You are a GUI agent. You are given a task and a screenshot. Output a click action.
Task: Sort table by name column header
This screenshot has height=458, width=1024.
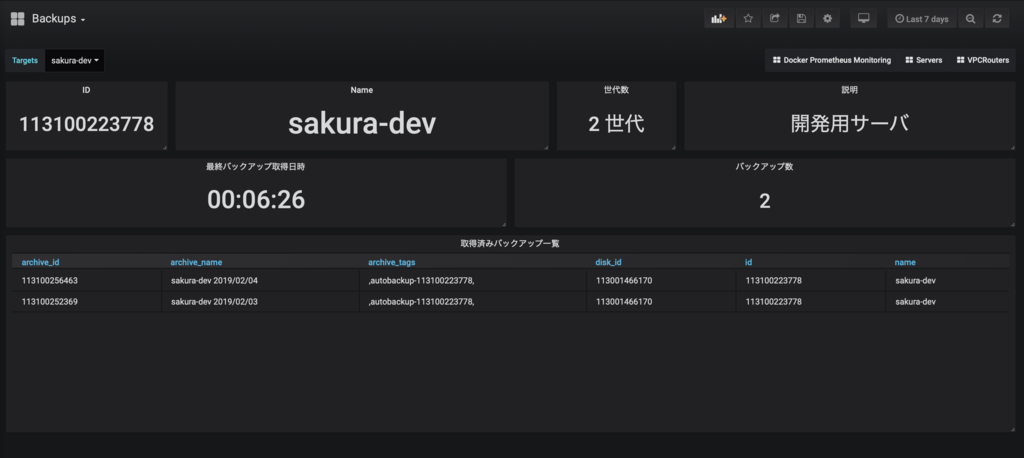pyautogui.click(x=905, y=262)
